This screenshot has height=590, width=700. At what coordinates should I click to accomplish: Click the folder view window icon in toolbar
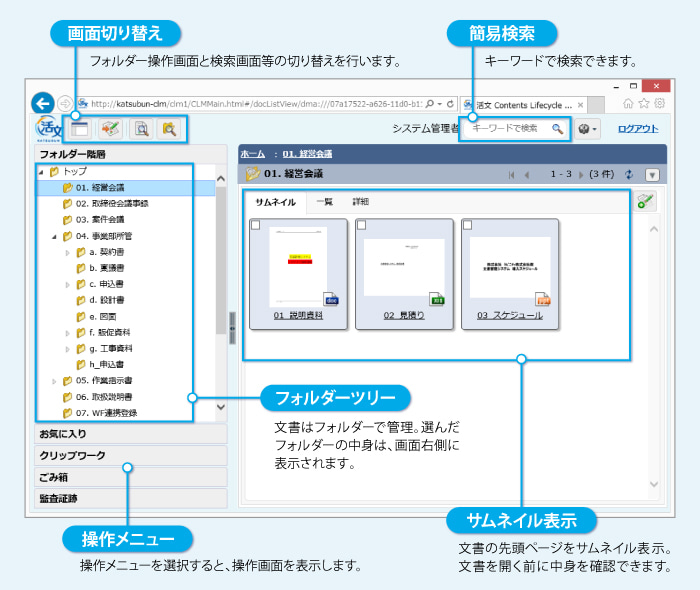78,128
